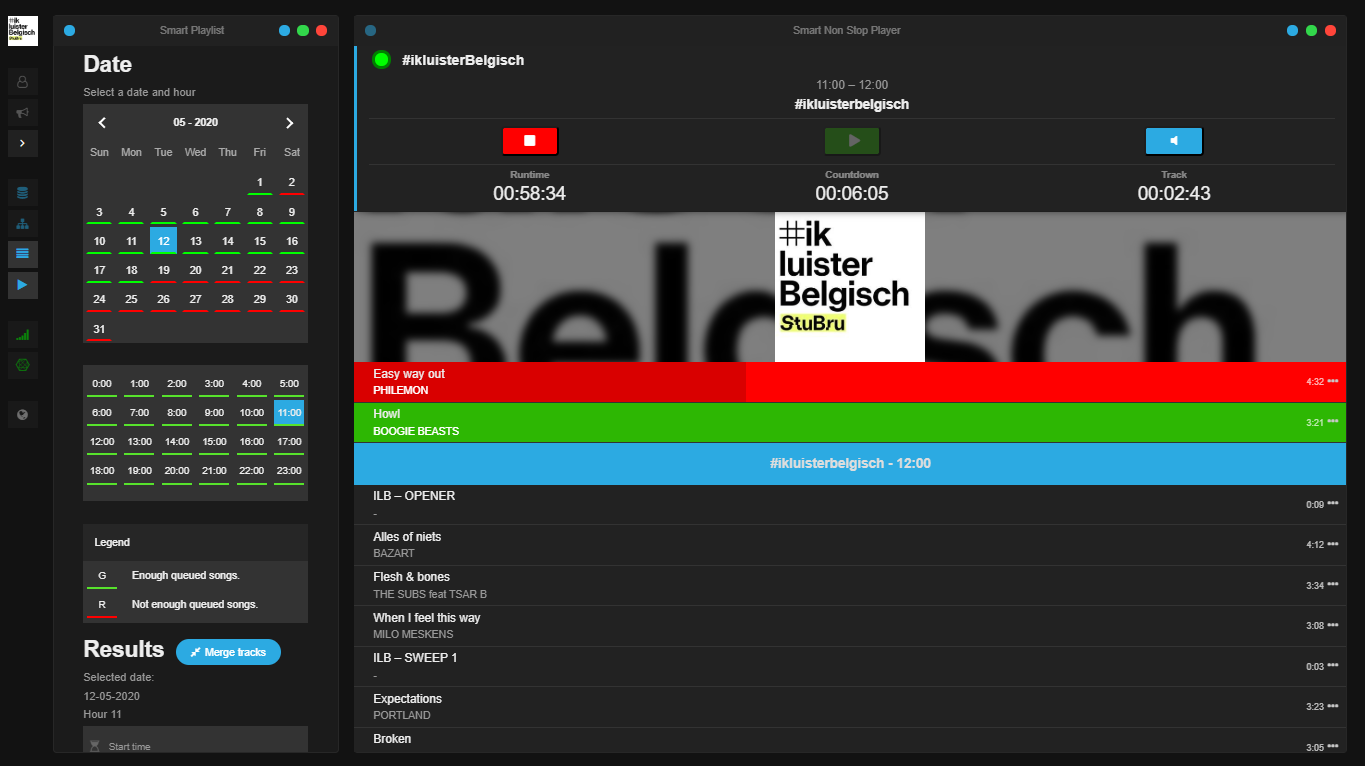Viewport: 1365px width, 766px height.
Task: Open options menu for Expectations by Portland
Action: (1335, 705)
